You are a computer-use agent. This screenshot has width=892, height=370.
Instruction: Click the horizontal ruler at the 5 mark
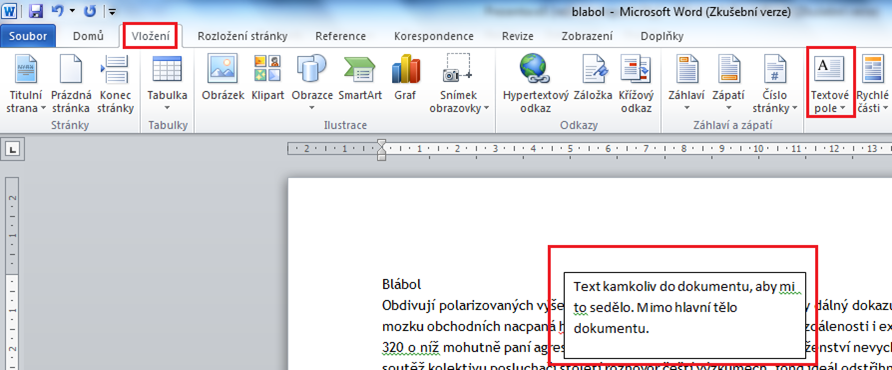(x=570, y=149)
